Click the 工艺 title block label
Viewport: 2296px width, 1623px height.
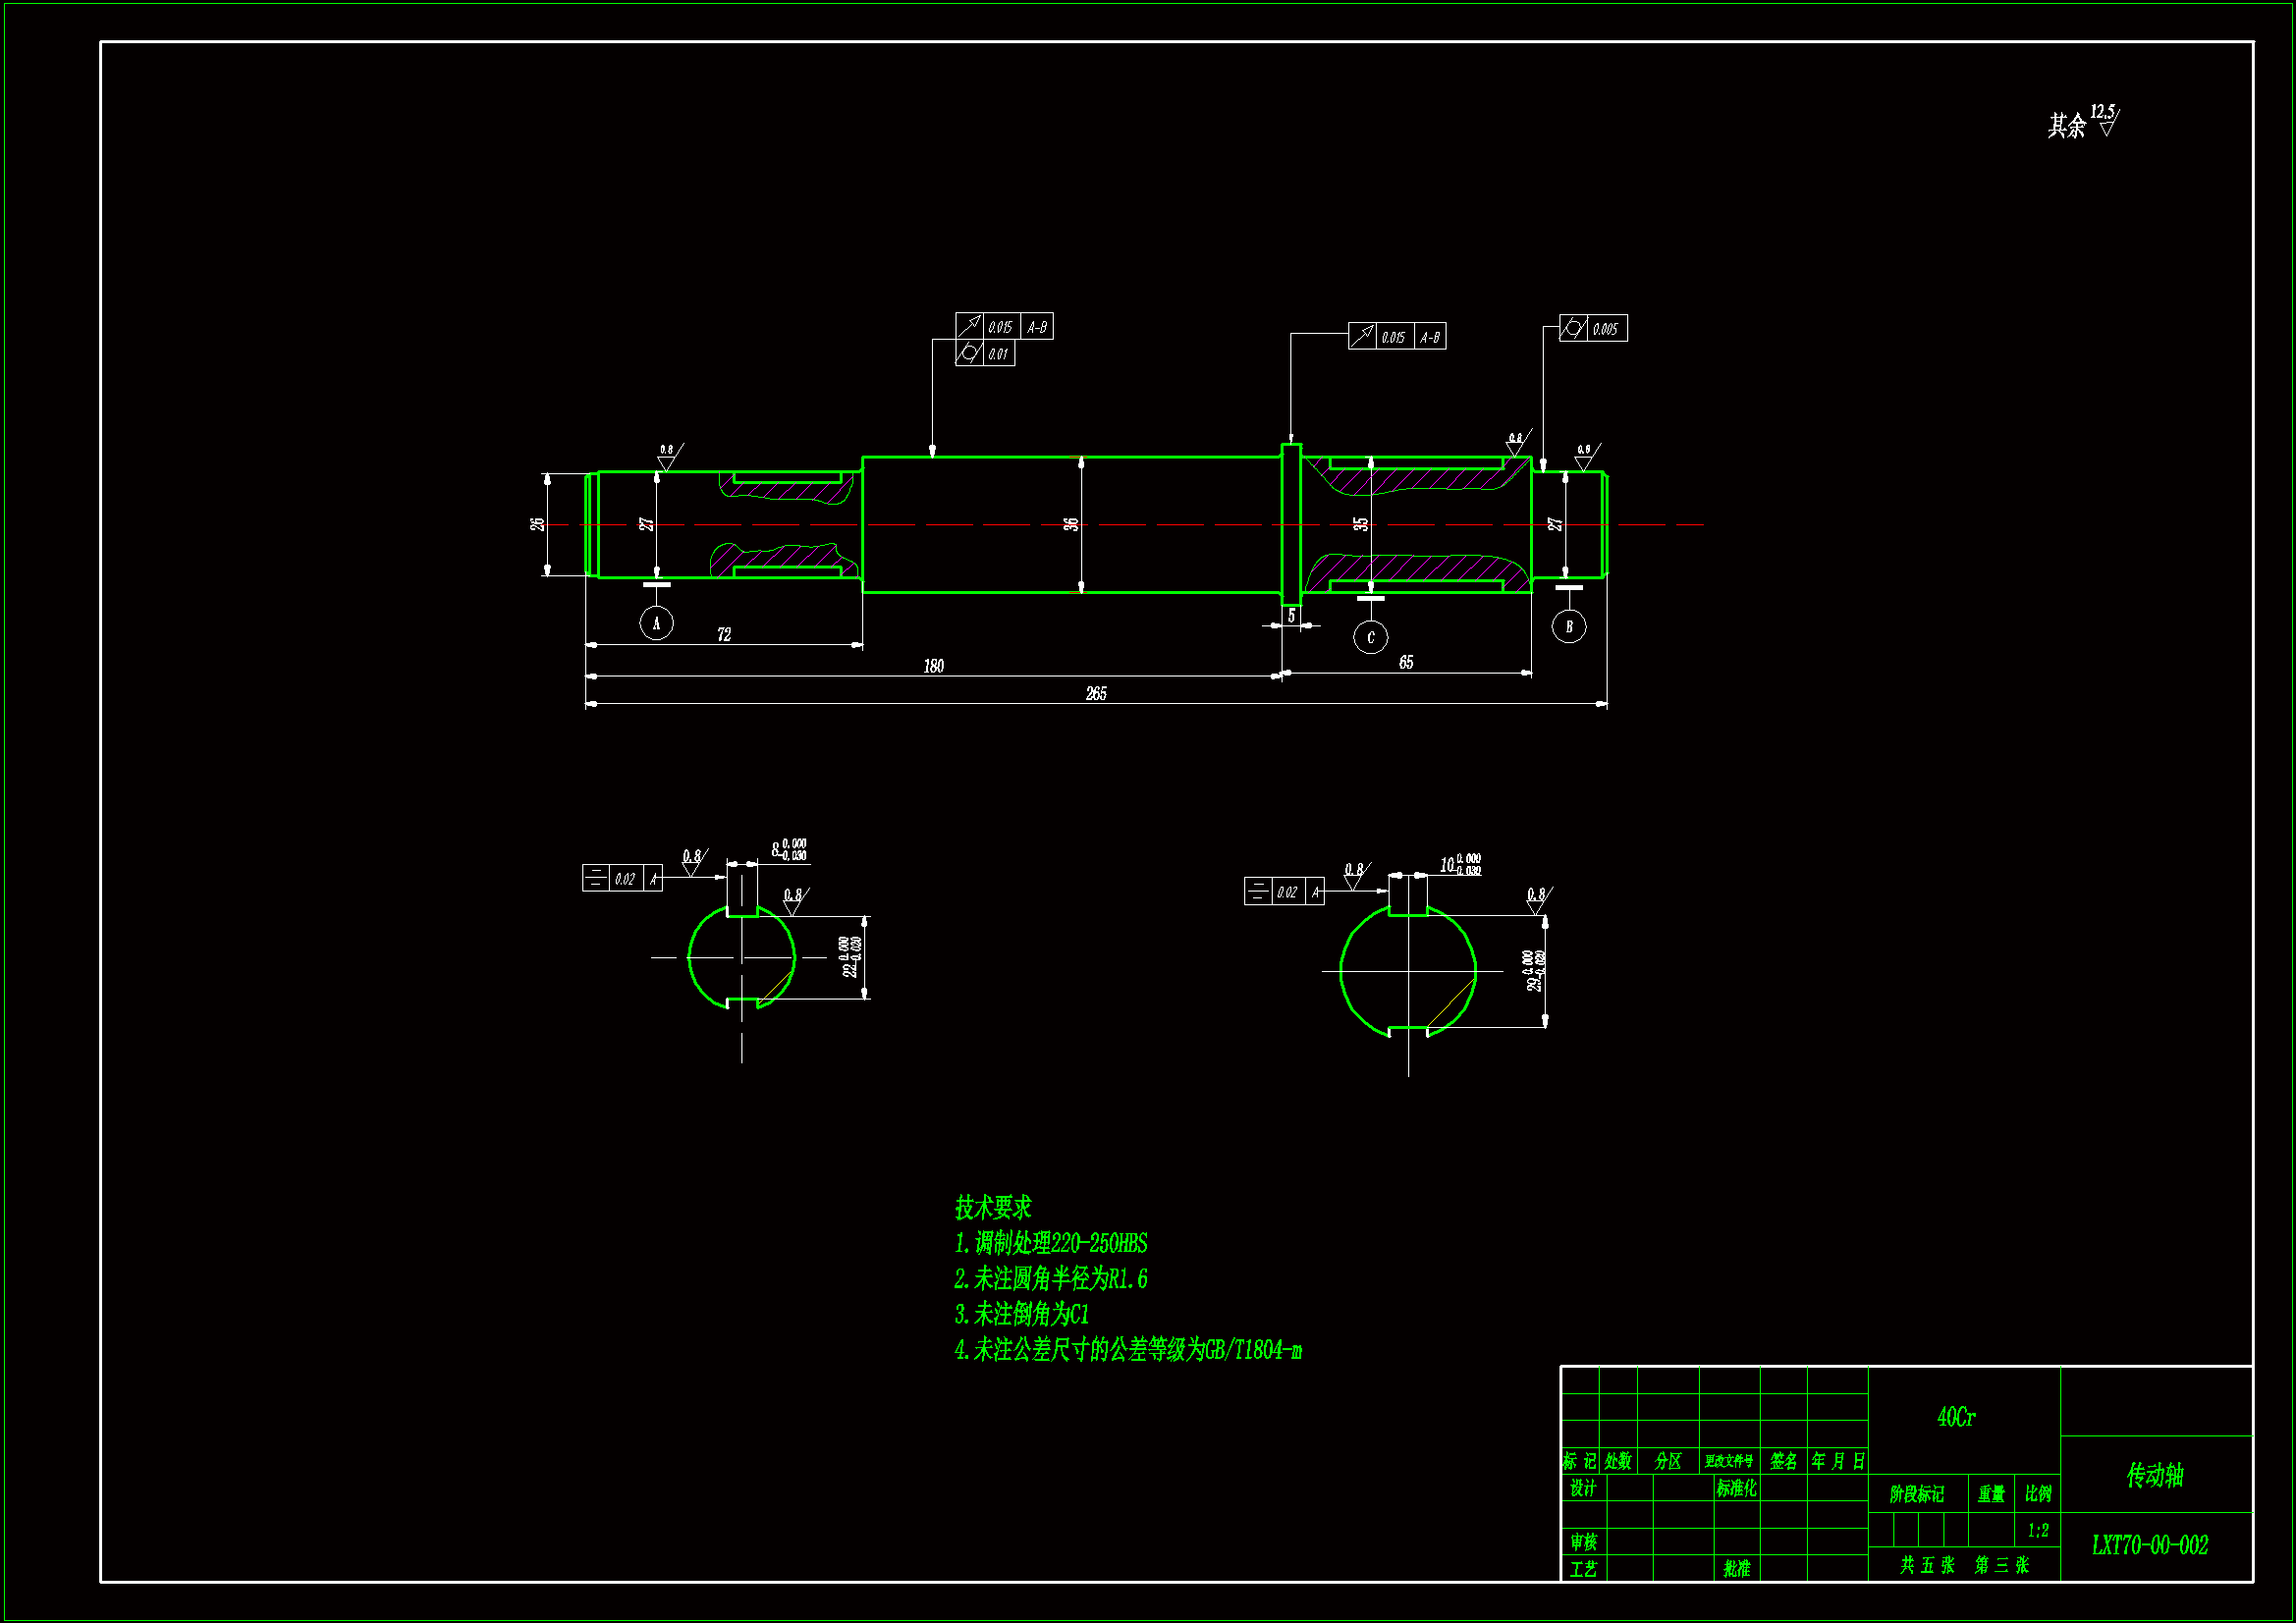(1583, 1569)
